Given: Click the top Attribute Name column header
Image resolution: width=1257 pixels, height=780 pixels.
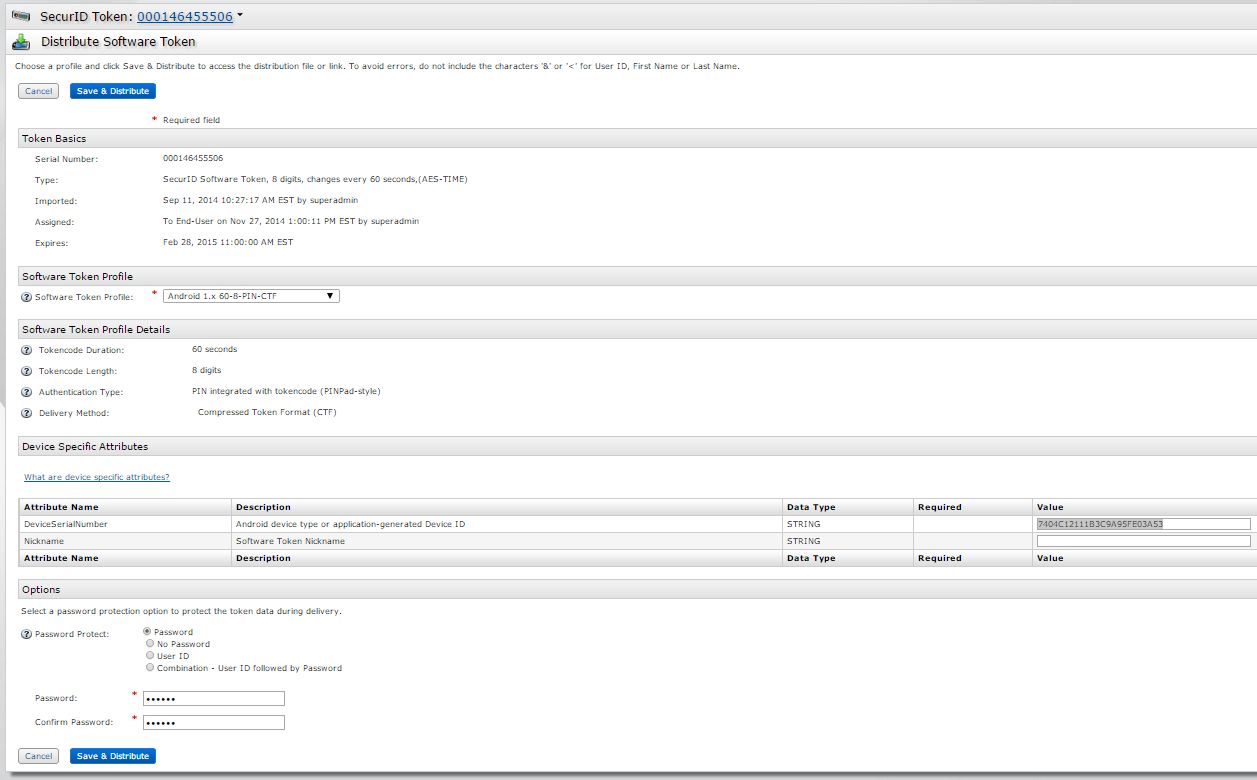Looking at the screenshot, I should 126,507.
